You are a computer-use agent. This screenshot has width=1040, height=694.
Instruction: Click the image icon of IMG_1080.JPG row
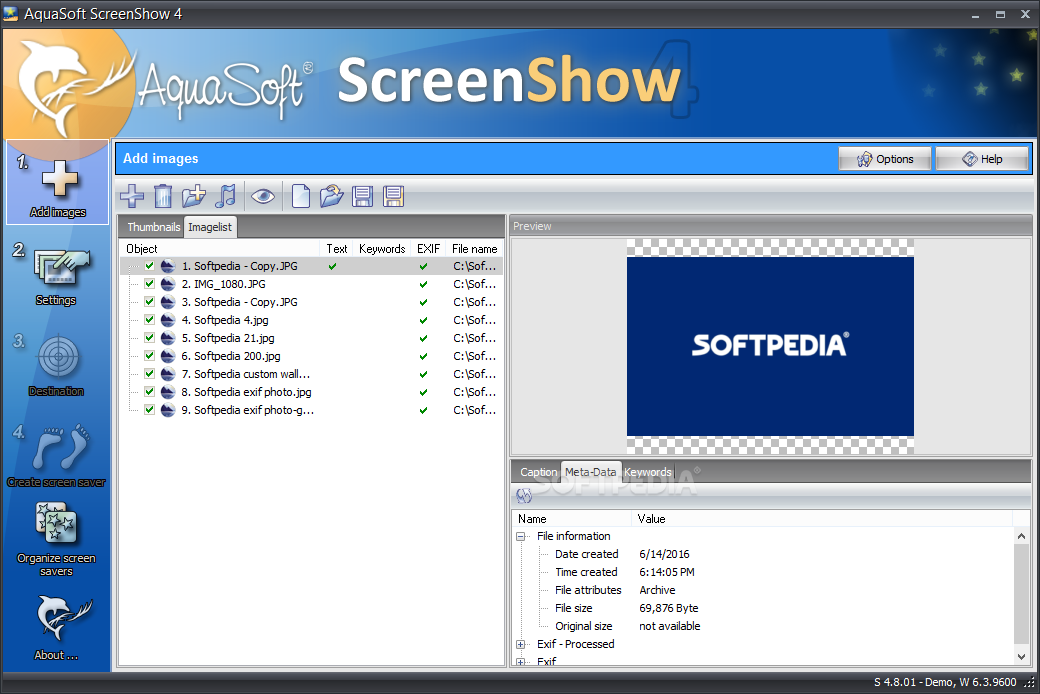(x=168, y=284)
